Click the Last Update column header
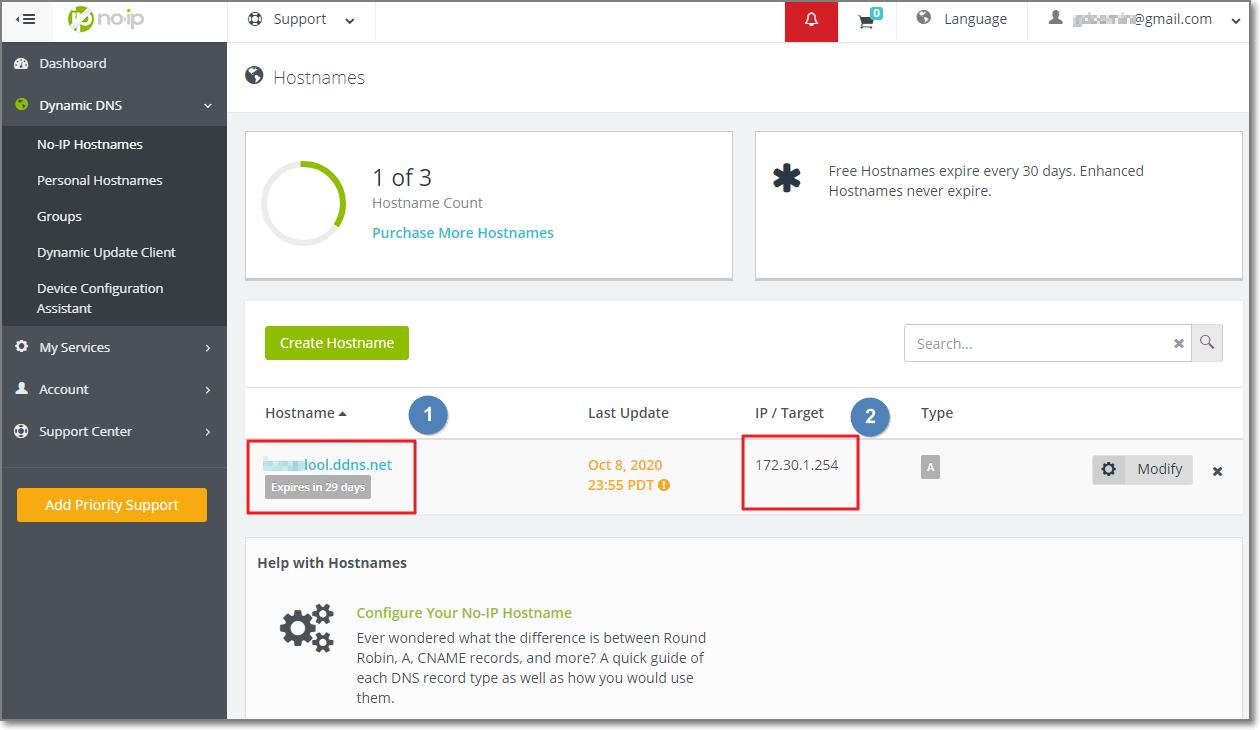This screenshot has height=730, width=1260. pos(628,413)
